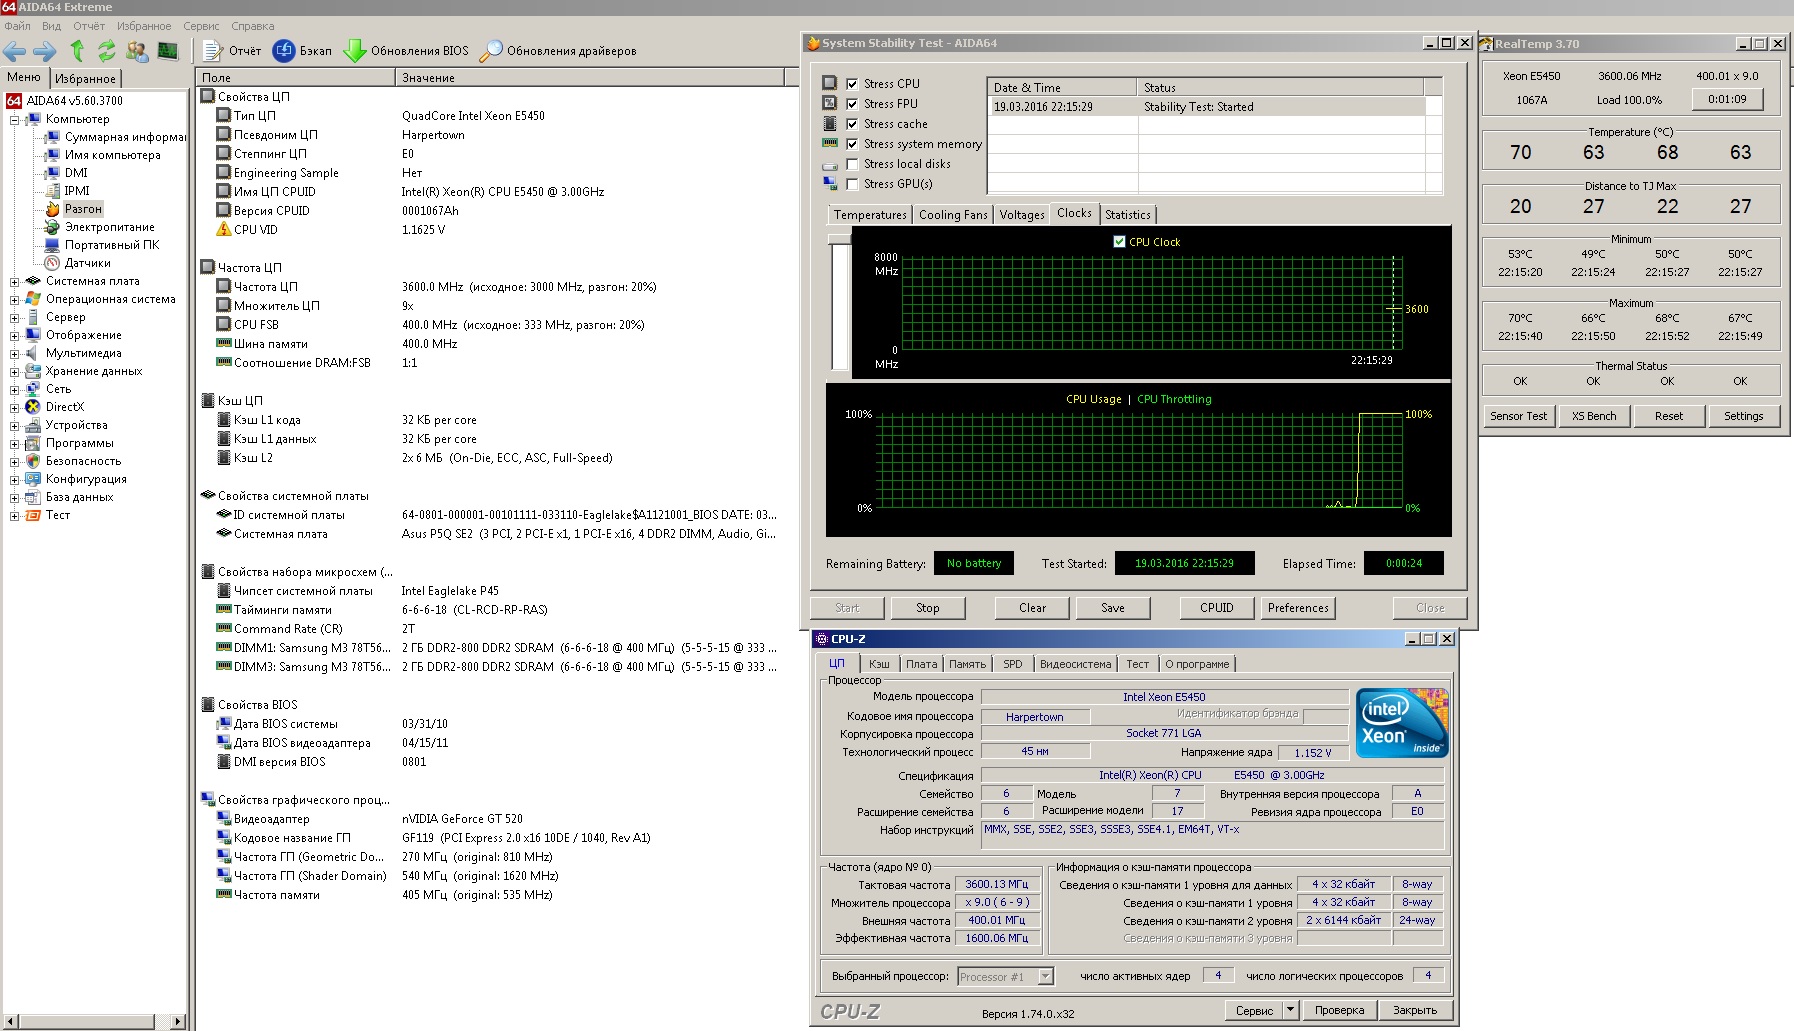
Task: Open the stability test monitor toolbar icon
Action: 168,50
